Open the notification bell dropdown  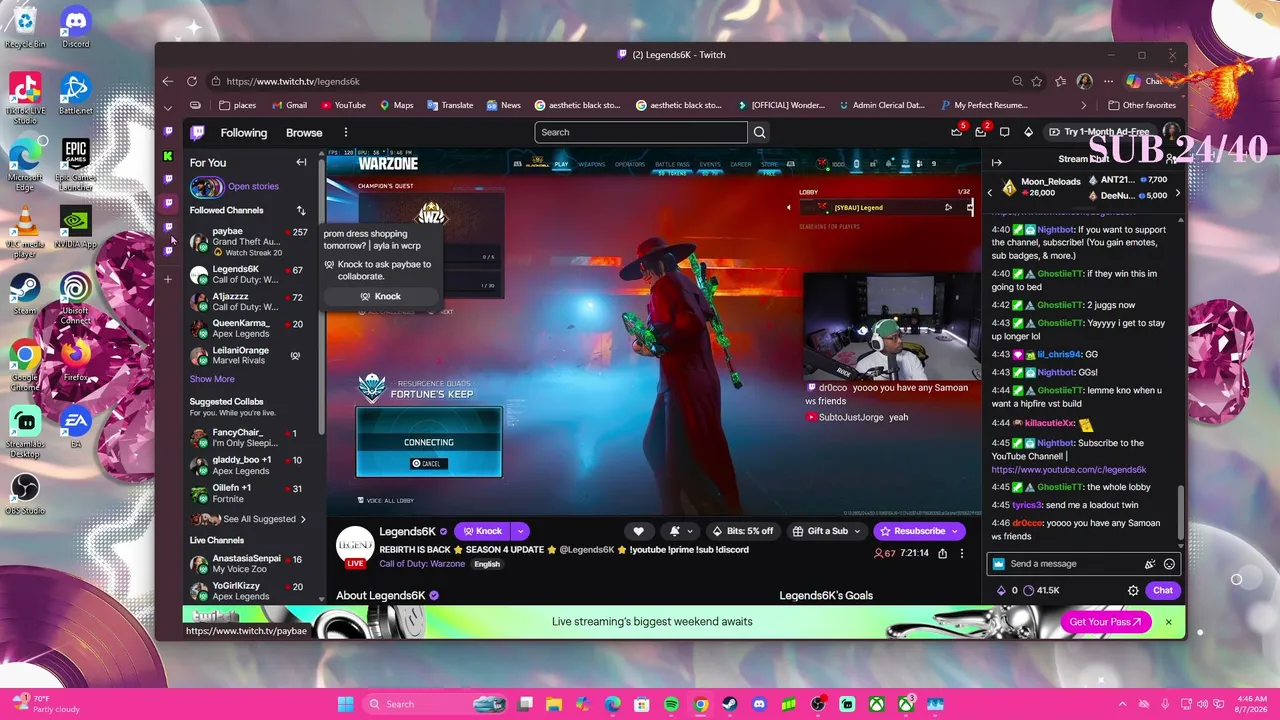[x=680, y=531]
